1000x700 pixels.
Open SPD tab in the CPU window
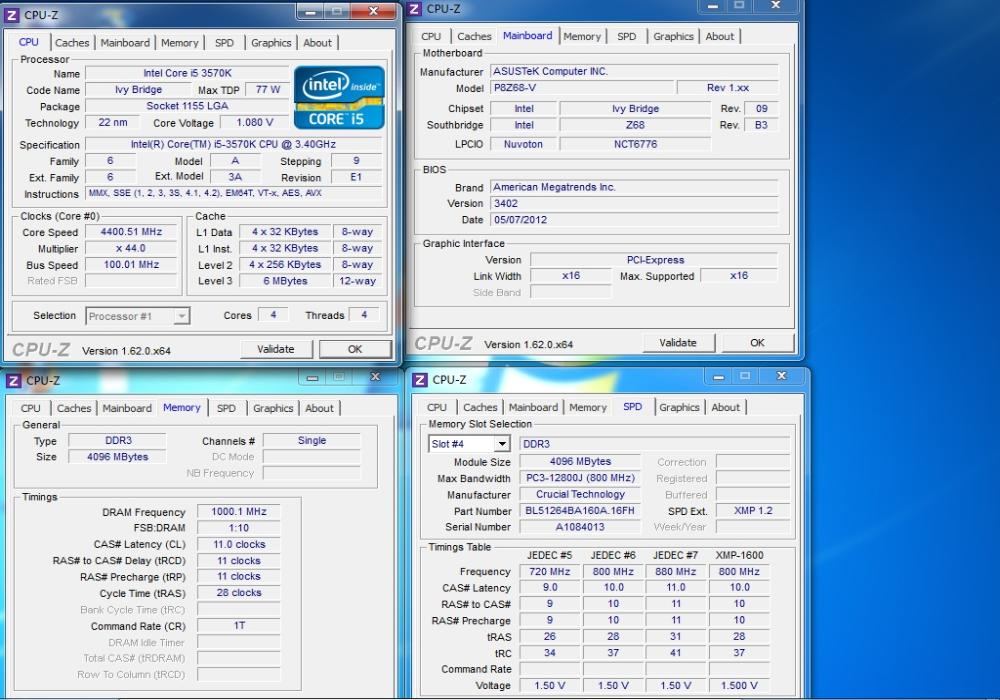point(224,43)
